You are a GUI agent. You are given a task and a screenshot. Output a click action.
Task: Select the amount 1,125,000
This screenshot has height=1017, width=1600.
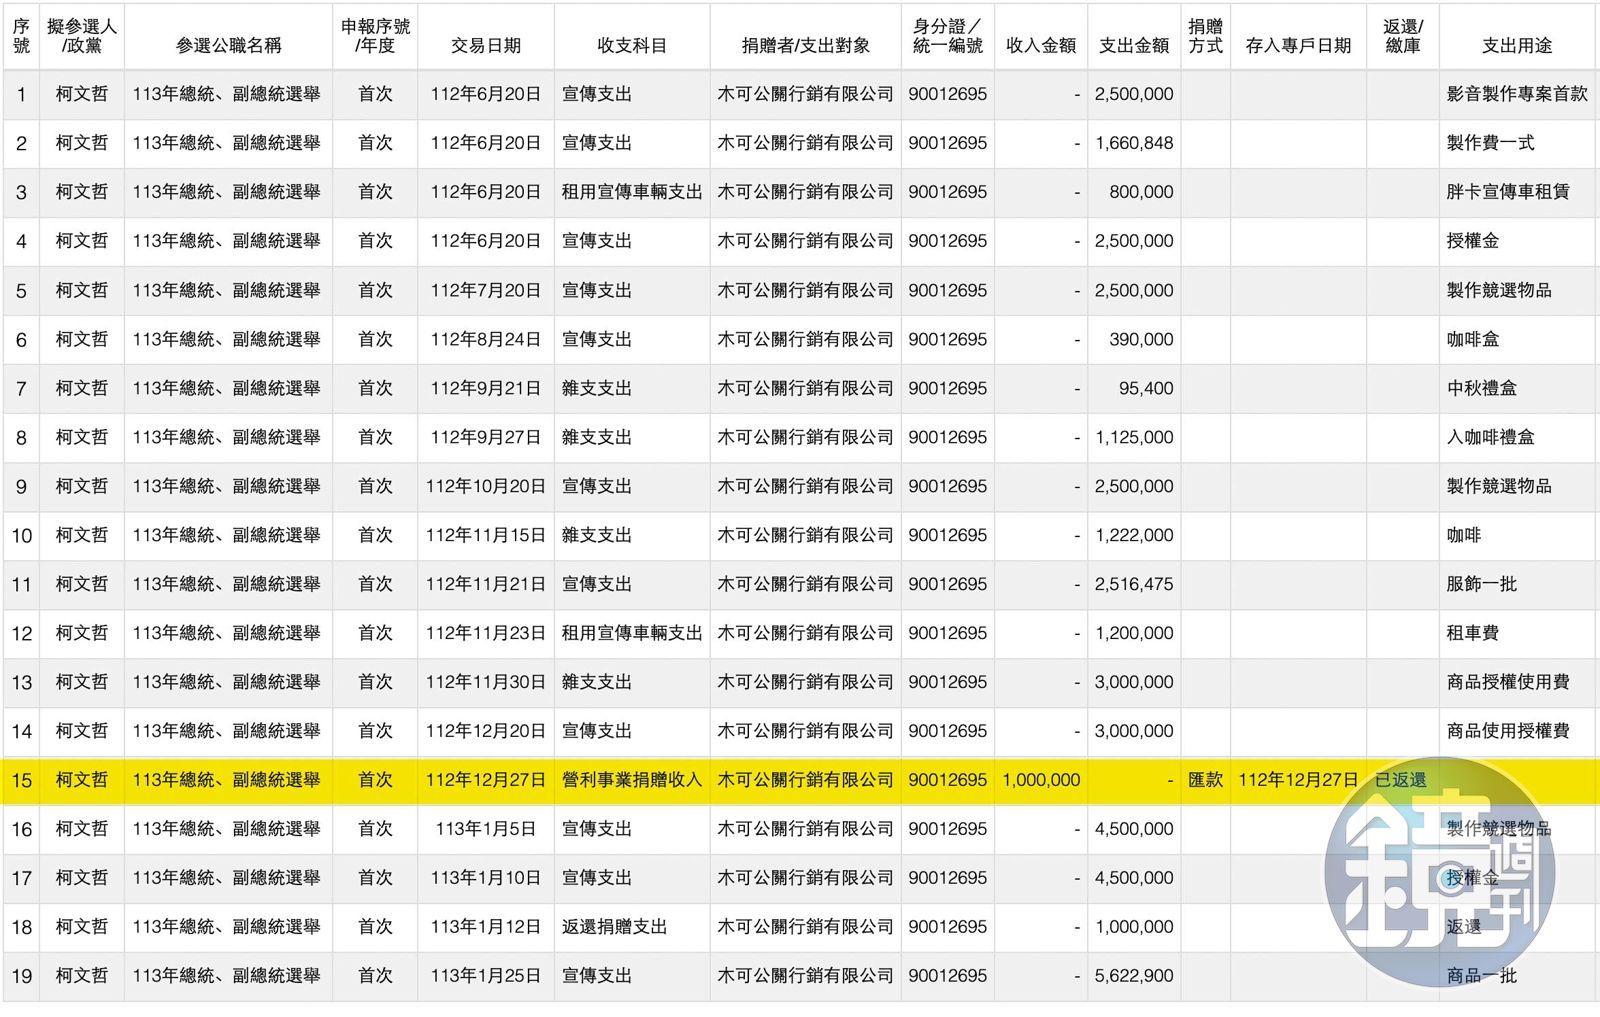tap(1134, 437)
